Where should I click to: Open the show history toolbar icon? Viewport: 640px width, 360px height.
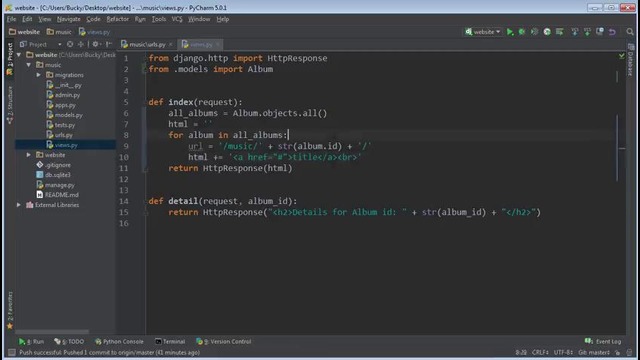point(600,32)
